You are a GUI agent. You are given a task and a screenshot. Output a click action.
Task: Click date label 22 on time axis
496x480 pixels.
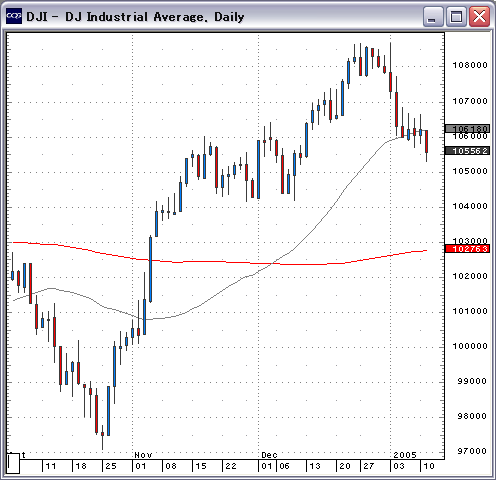click(231, 466)
